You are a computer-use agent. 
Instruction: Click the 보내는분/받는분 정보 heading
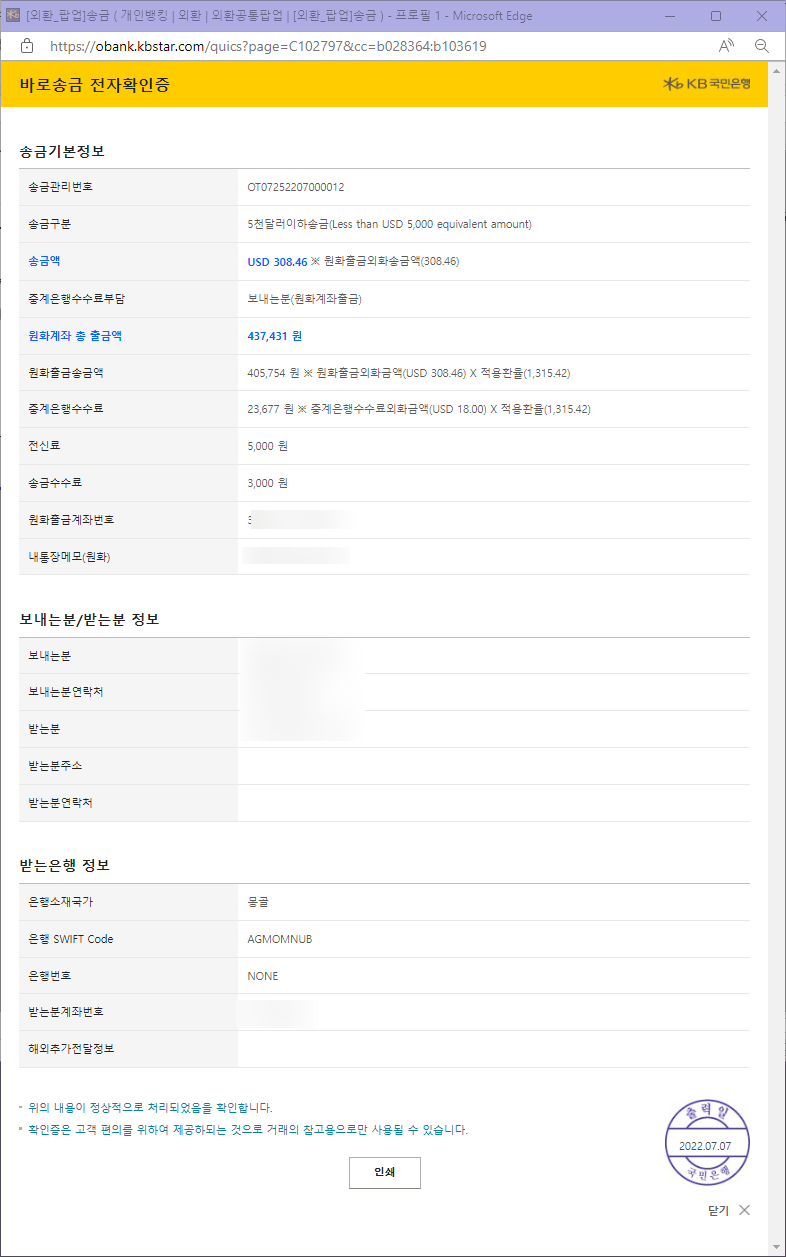pyautogui.click(x=89, y=619)
